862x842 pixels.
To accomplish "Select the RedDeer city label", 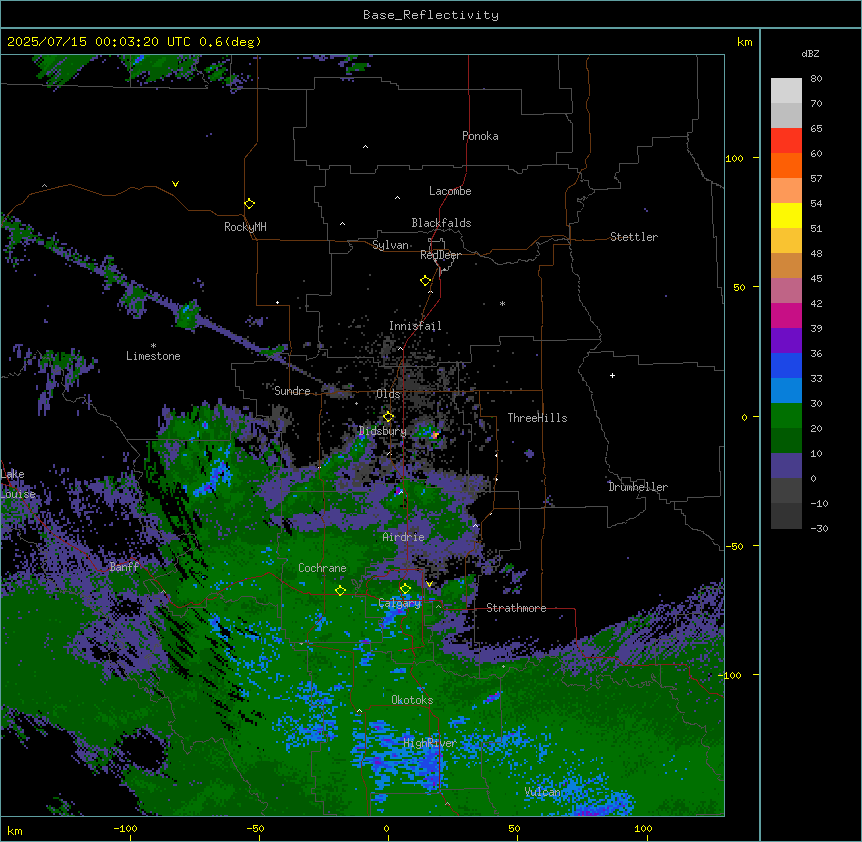I will tap(440, 255).
